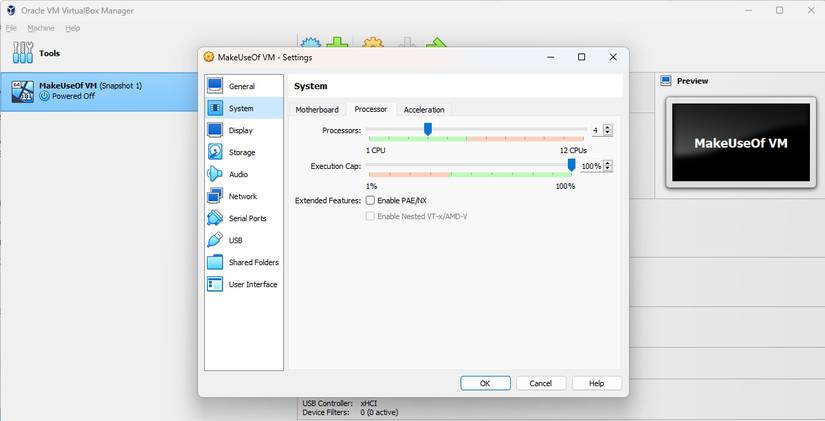Select MakeUseOf VM machine icon in list

pos(23,92)
